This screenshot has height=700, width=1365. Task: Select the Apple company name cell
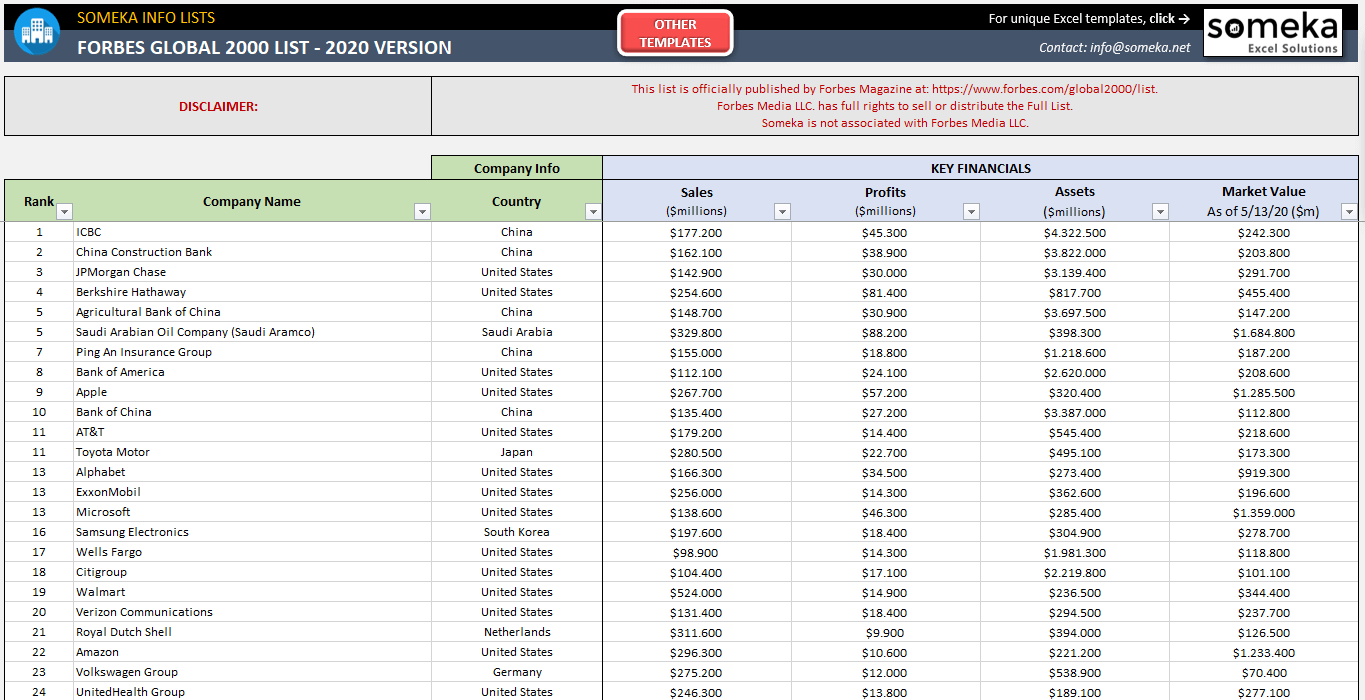coord(253,392)
